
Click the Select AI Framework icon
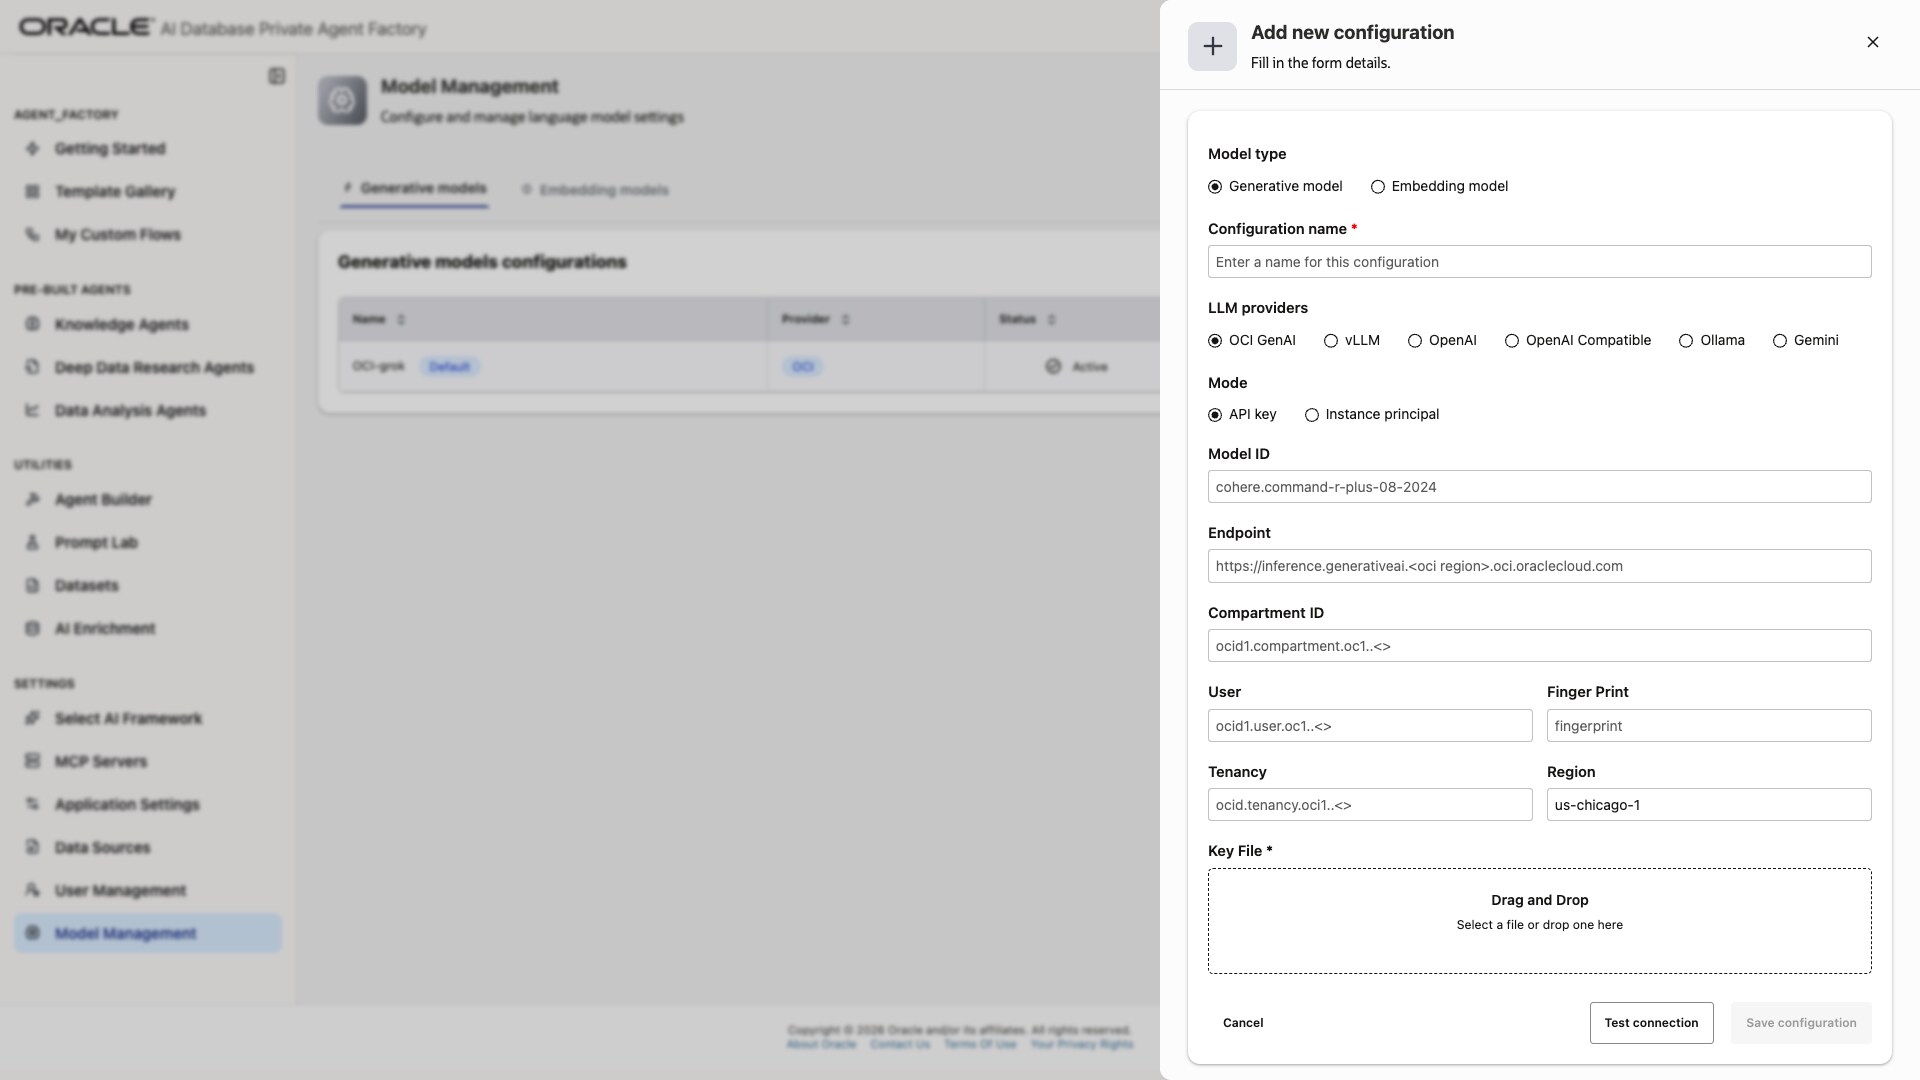pos(33,719)
